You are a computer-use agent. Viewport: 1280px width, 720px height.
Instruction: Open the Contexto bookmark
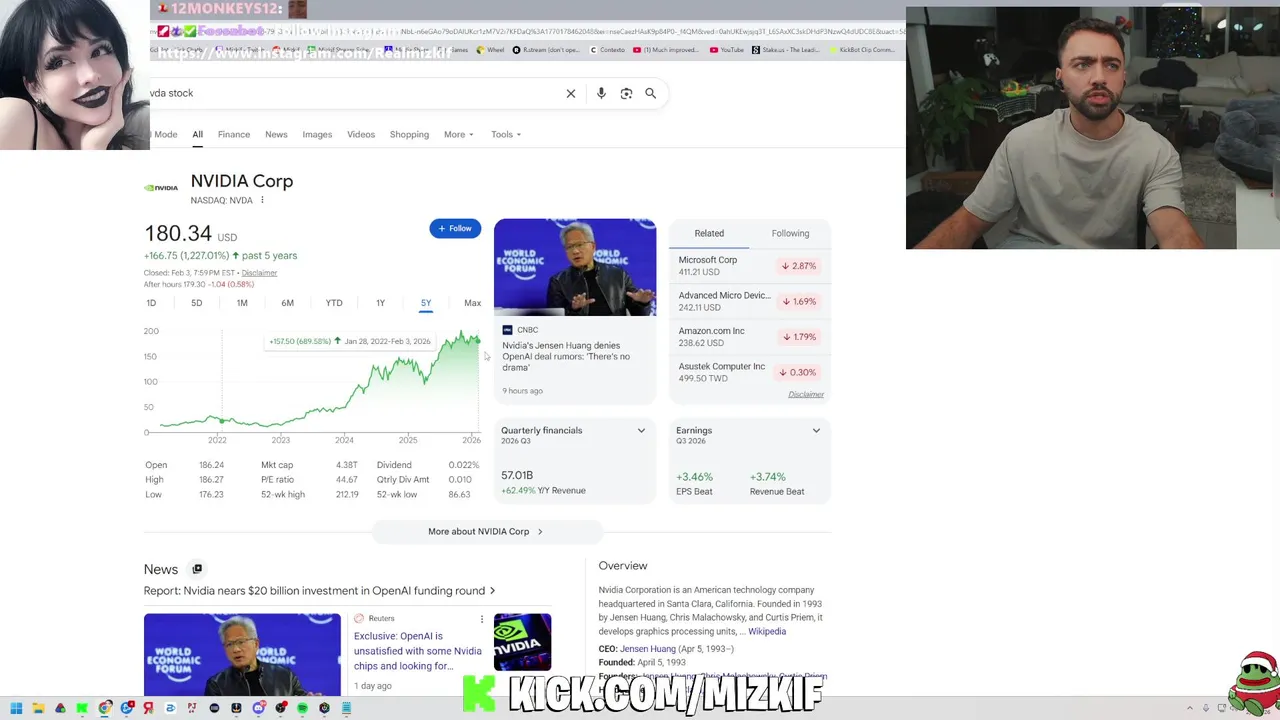pos(608,50)
